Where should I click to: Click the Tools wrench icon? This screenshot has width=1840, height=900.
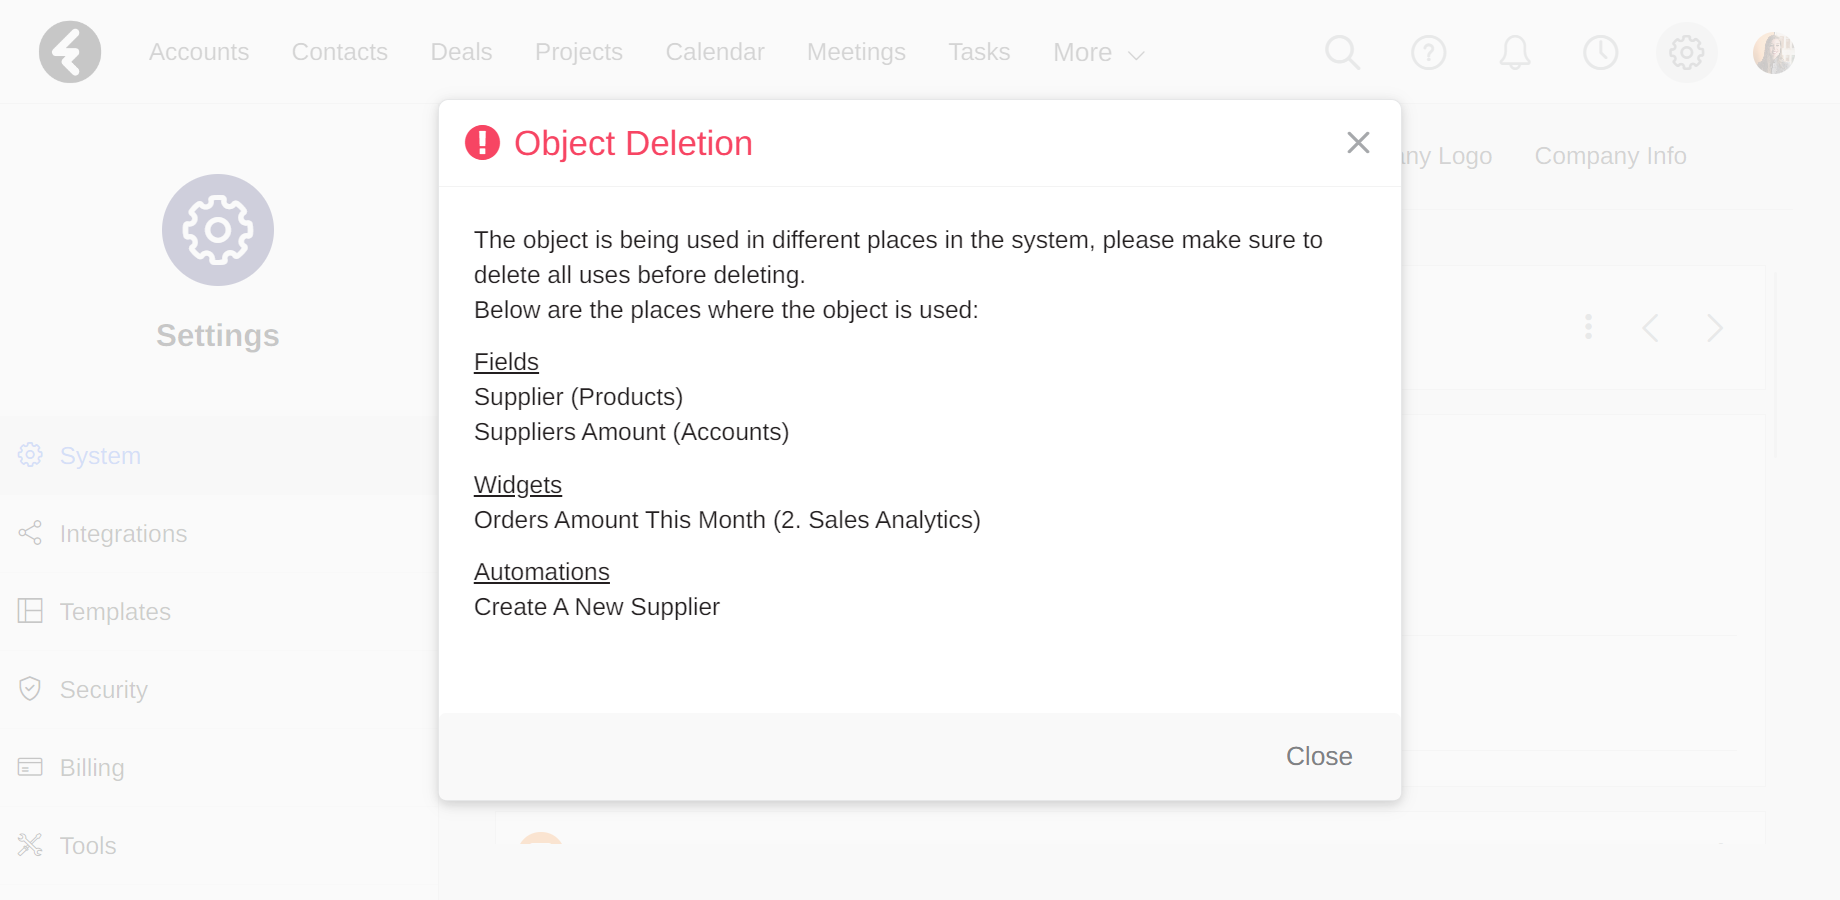point(30,845)
